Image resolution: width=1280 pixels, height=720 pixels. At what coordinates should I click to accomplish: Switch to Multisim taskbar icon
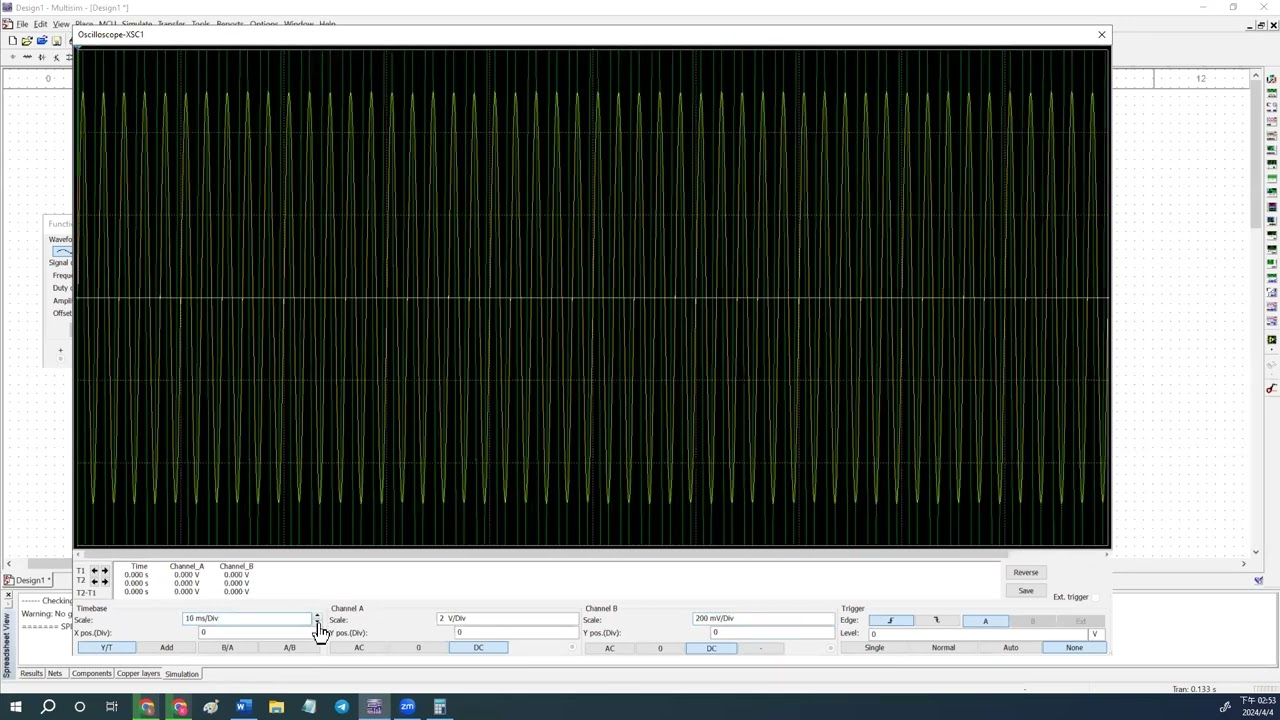click(374, 707)
